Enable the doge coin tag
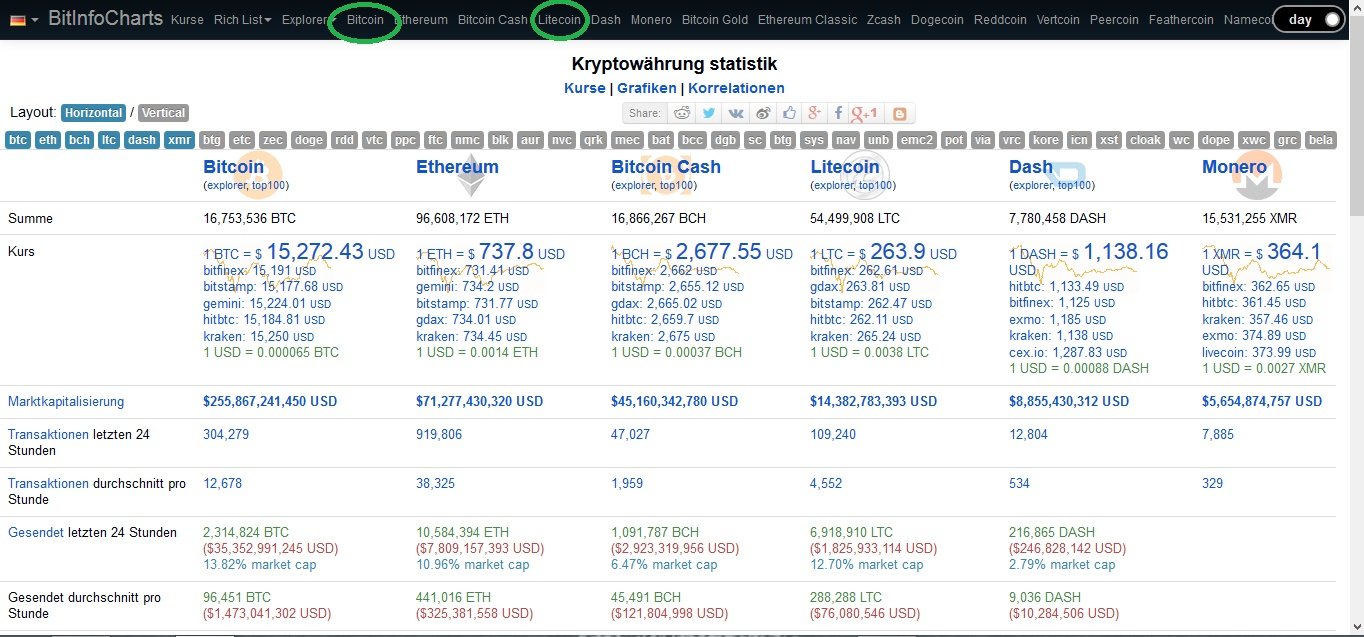This screenshot has height=637, width=1364. [x=309, y=140]
